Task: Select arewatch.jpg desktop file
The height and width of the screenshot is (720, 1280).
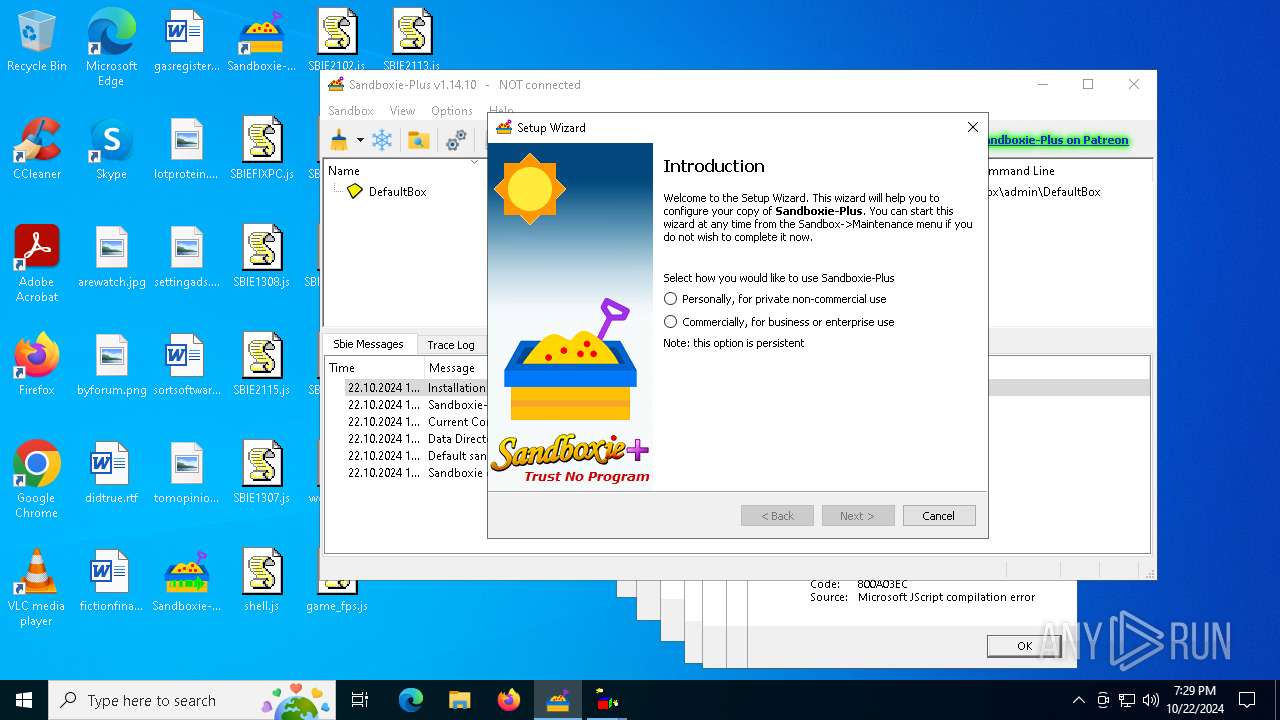Action: [x=111, y=257]
